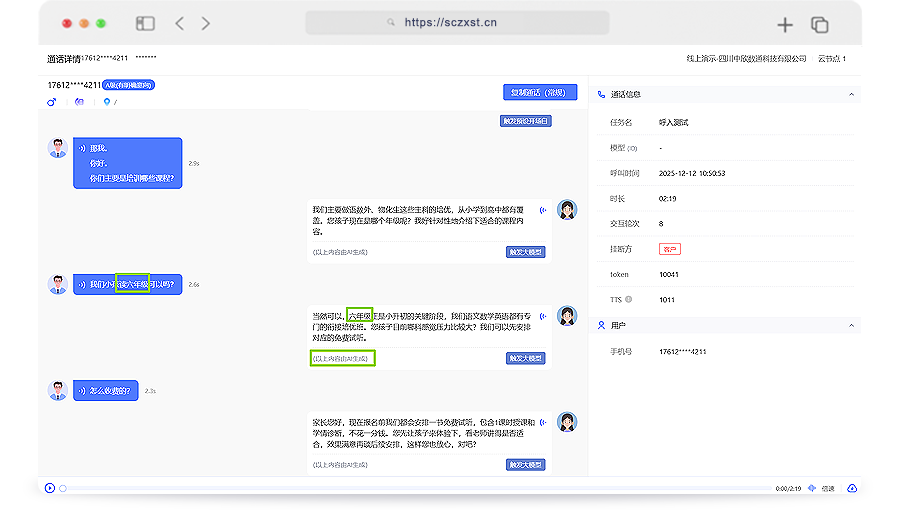Show all tabs overview
This screenshot has width=901, height=522.
coord(820,24)
